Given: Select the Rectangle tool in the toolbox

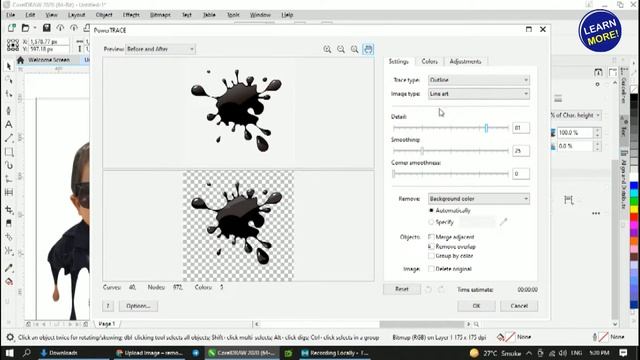Looking at the screenshot, I should [x=9, y=152].
